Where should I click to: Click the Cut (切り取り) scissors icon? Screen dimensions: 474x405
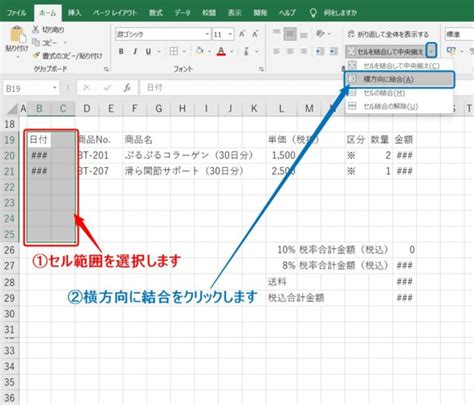point(36,29)
